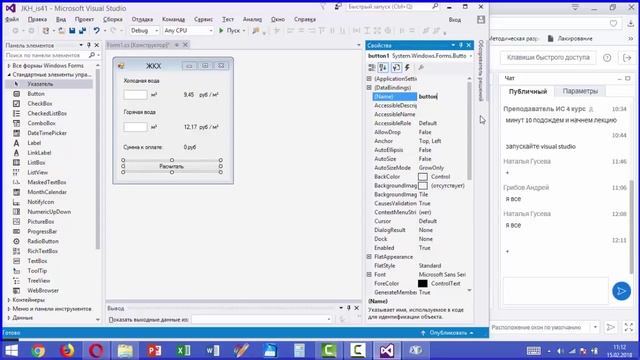Click the Вход sign-in link
This screenshot has width=640, height=360.
click(455, 20)
